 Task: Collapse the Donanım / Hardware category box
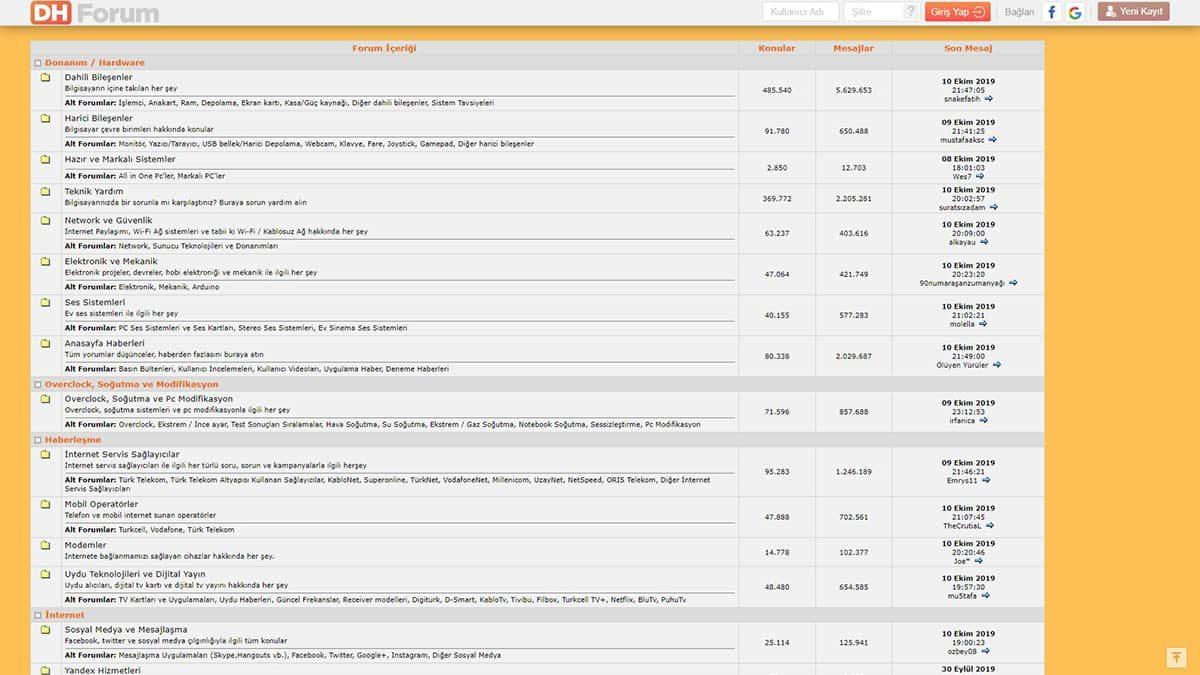point(38,63)
